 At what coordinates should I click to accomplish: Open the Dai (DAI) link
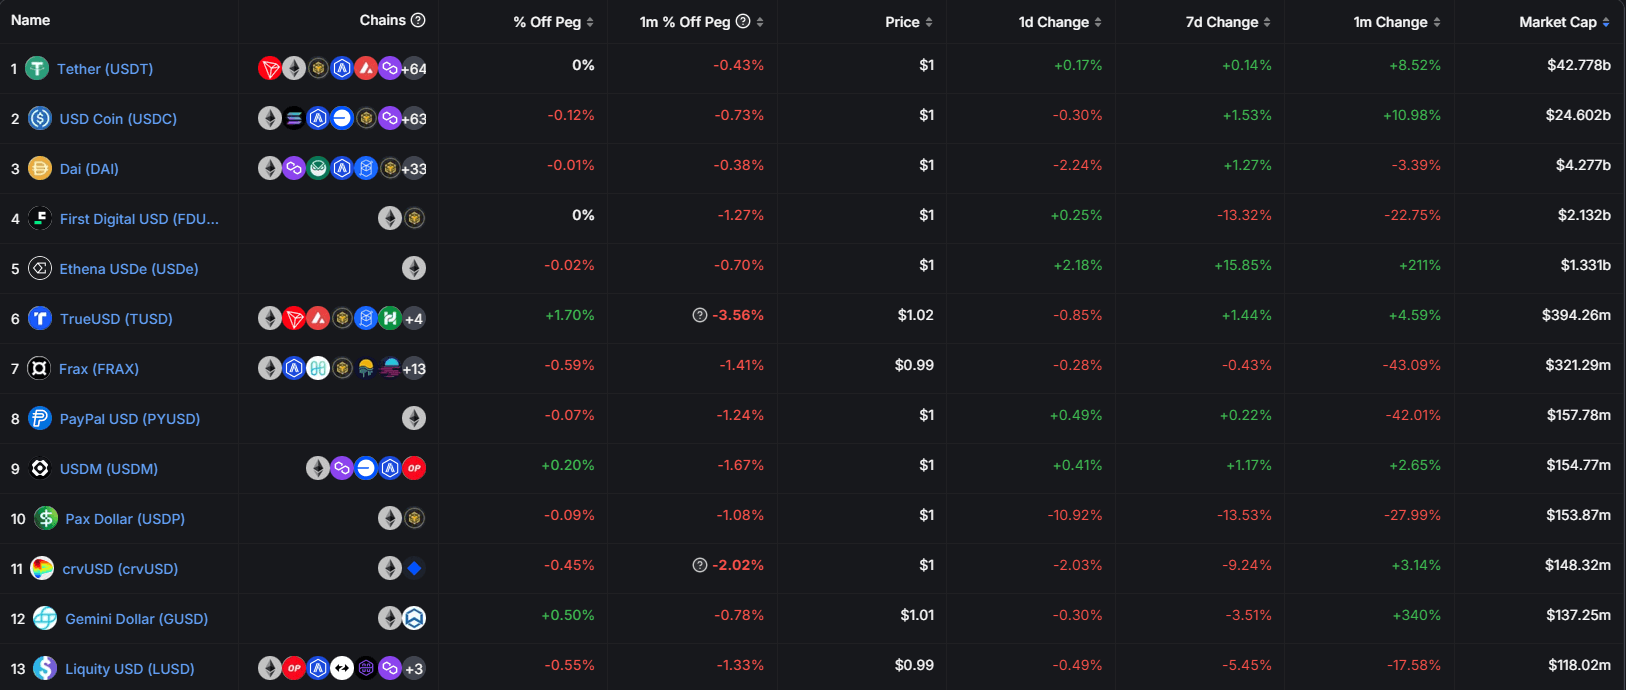89,169
